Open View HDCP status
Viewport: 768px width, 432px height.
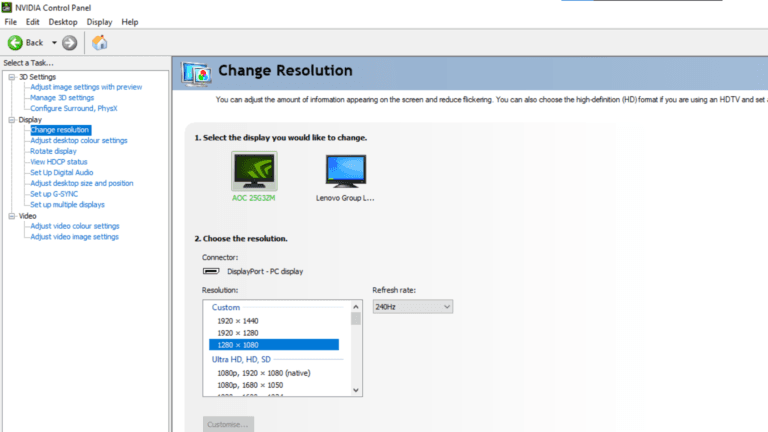coord(59,162)
